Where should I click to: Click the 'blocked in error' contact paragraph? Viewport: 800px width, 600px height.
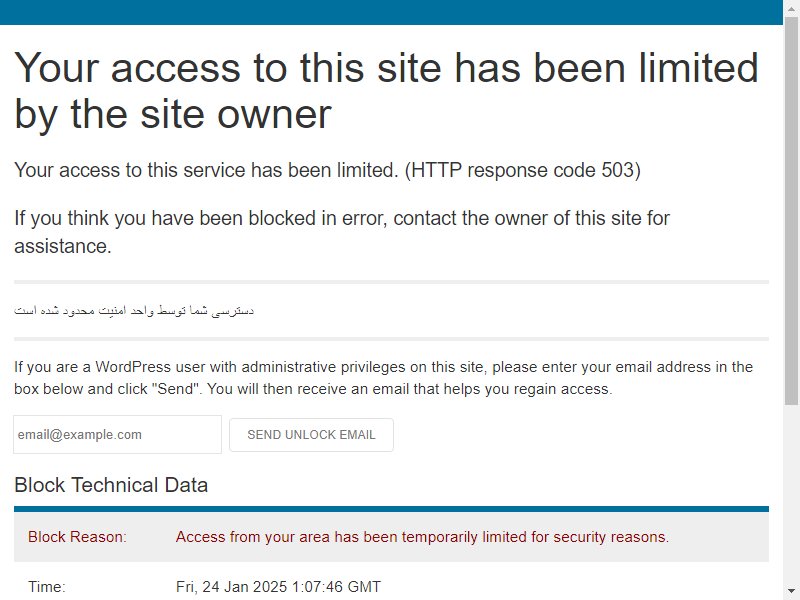click(341, 232)
